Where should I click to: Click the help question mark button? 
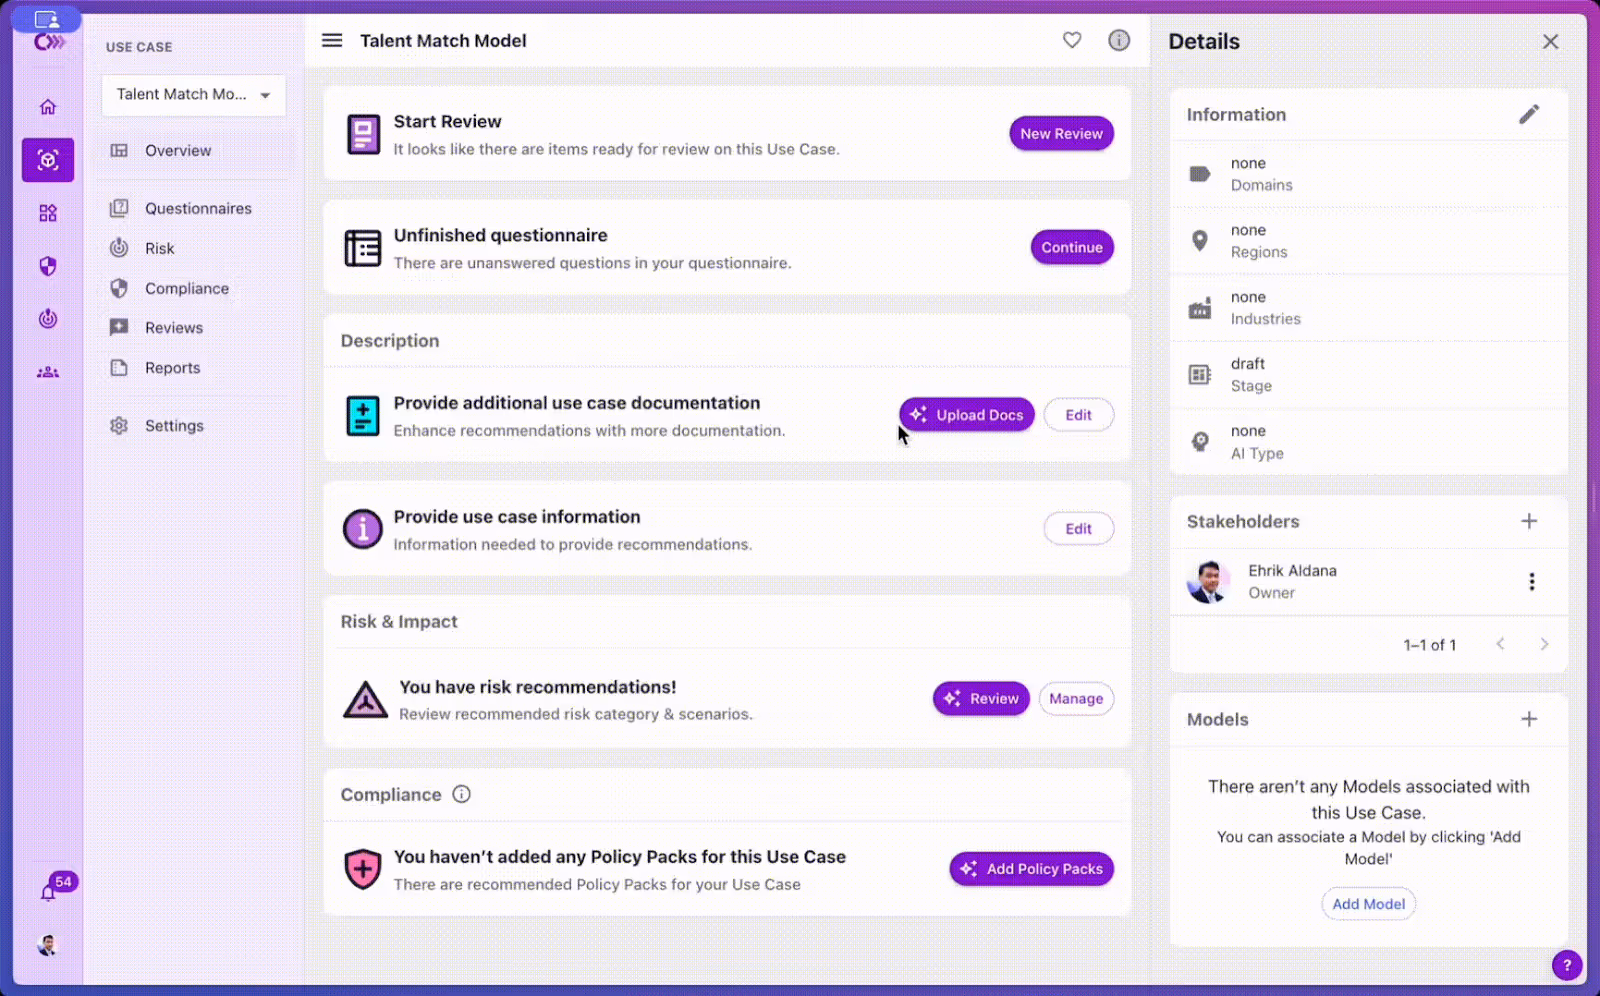(x=1567, y=965)
